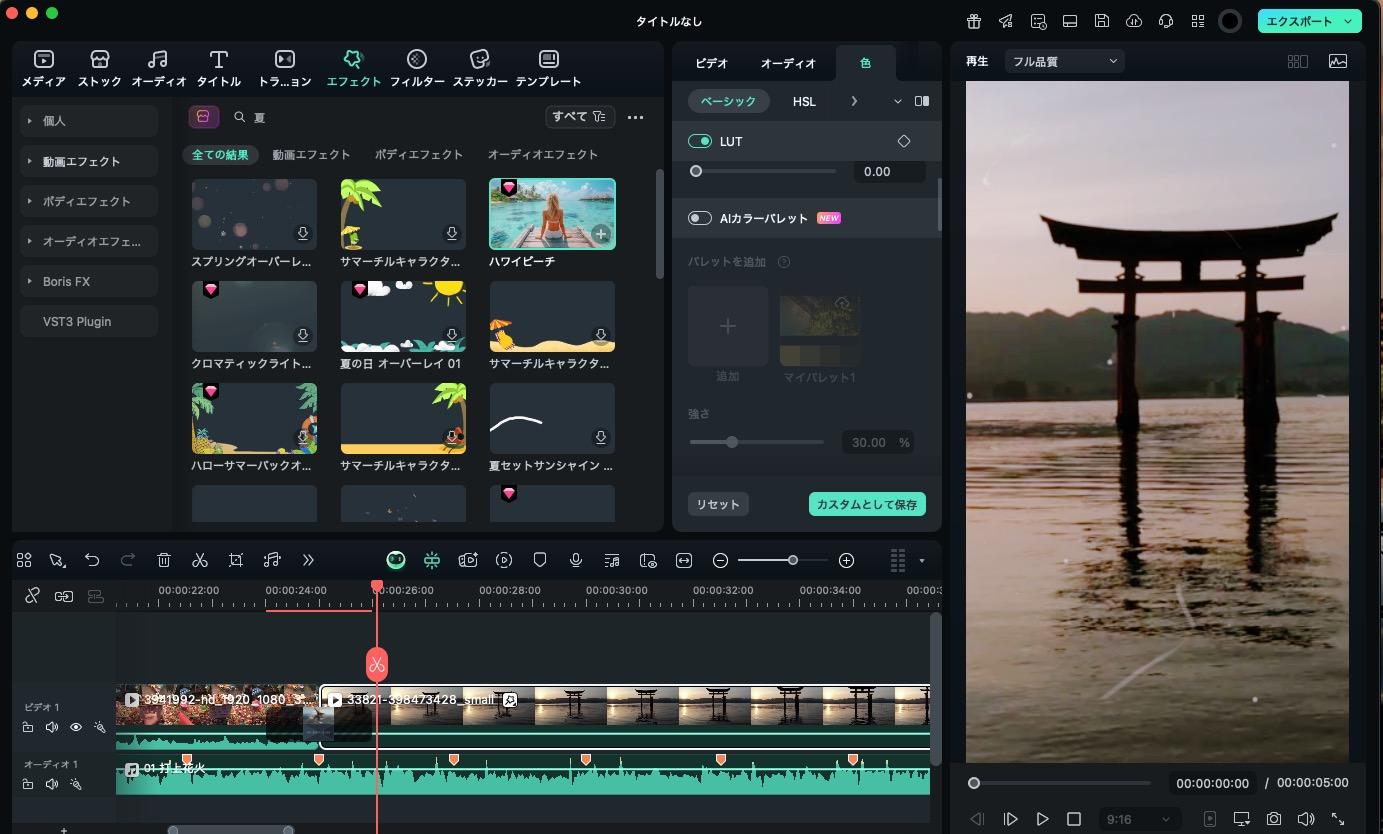Viewport: 1383px width, 834px height.
Task: Show more color tabs arrow
Action: click(854, 101)
